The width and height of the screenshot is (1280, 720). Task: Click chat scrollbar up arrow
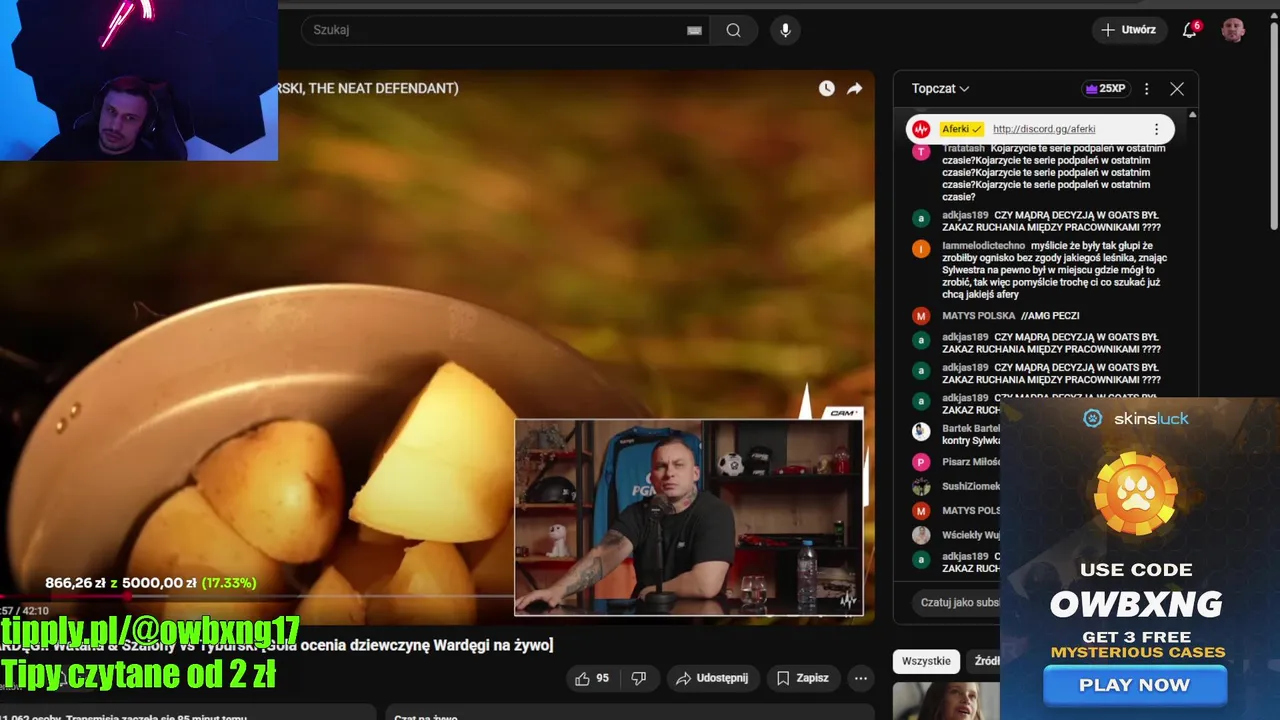[x=1192, y=114]
